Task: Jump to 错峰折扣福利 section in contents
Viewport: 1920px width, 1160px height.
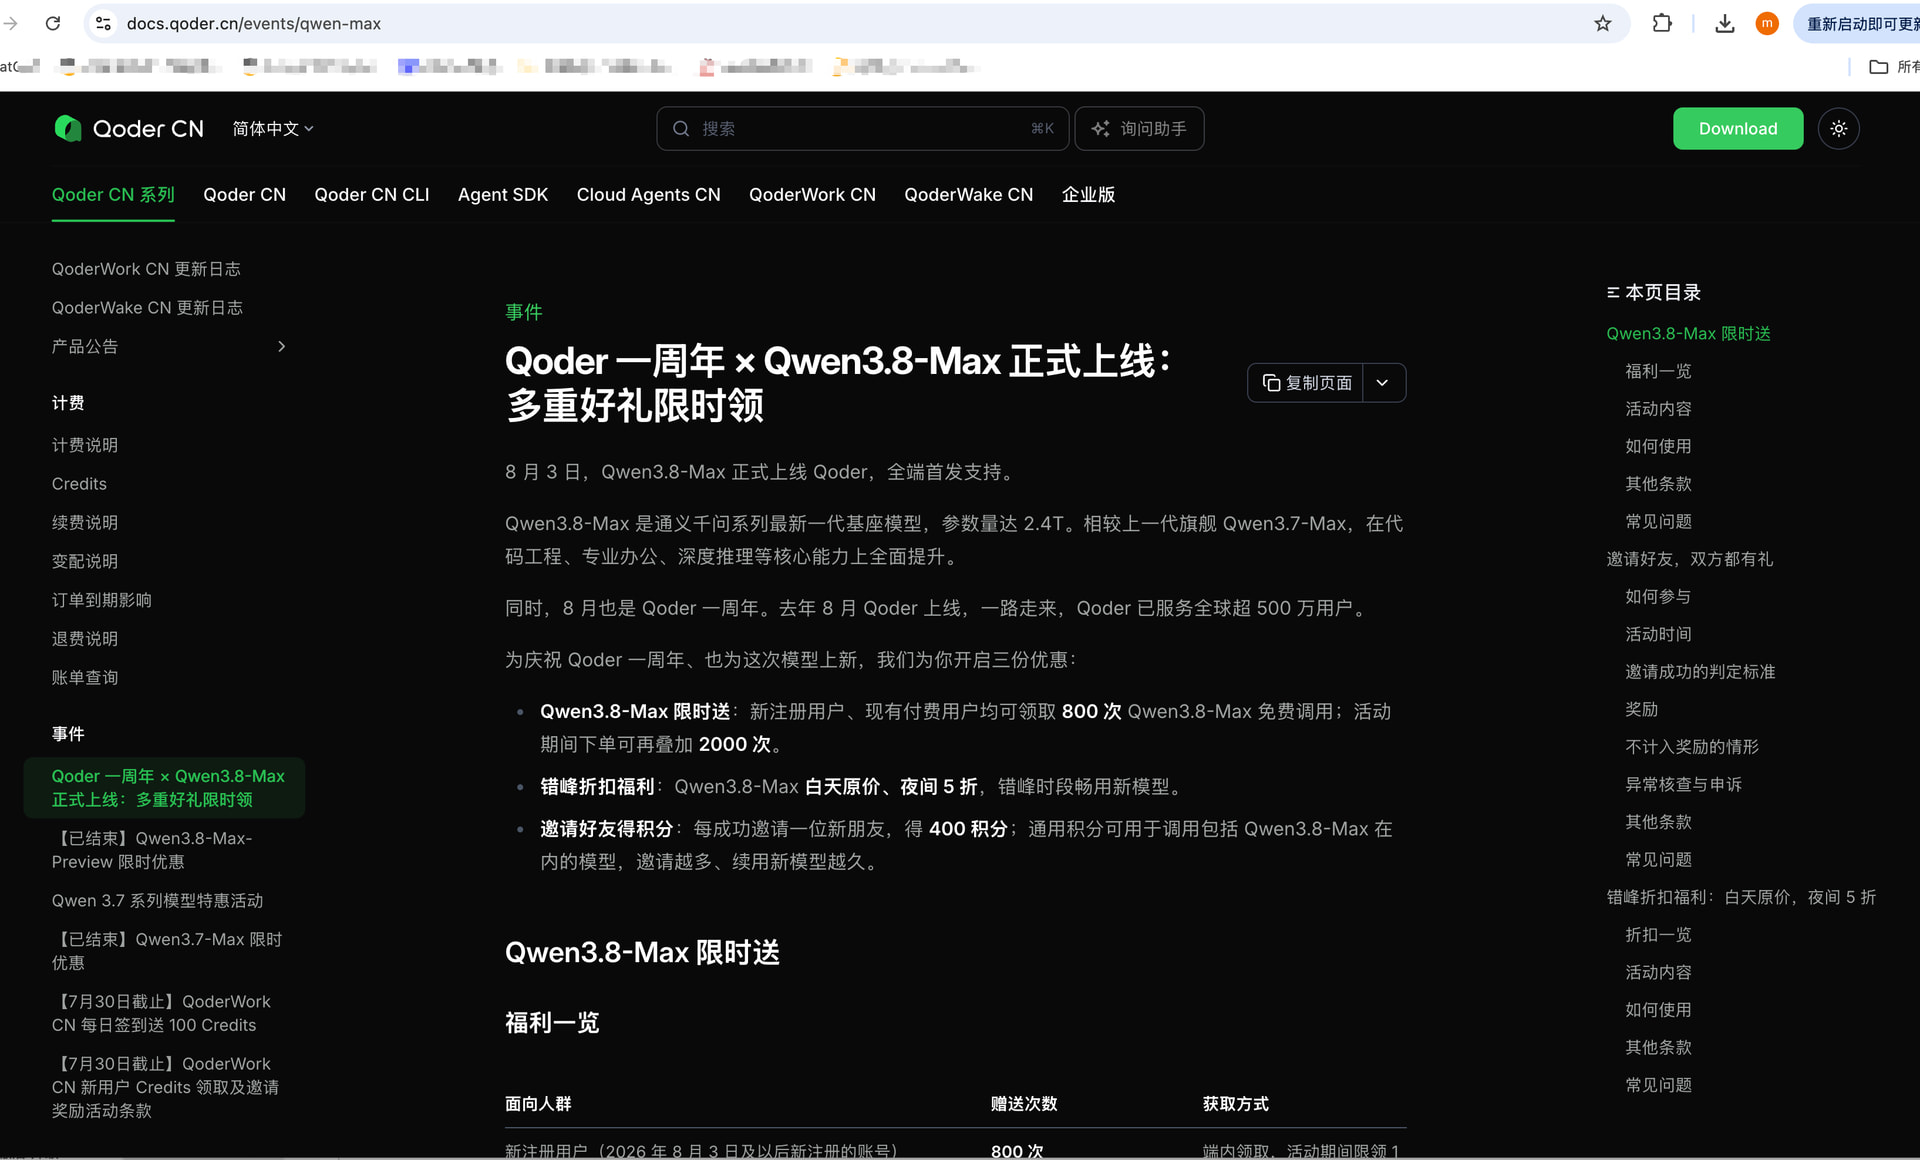Action: click(1741, 897)
